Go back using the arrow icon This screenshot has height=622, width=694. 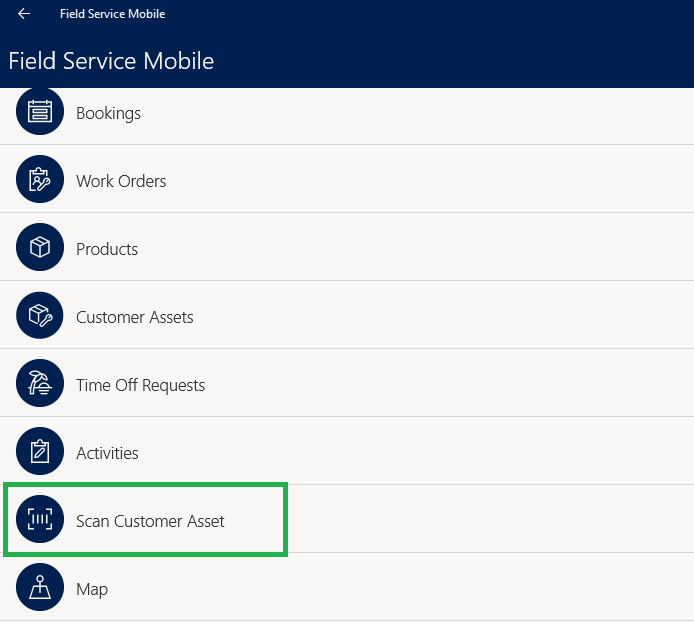(x=24, y=14)
